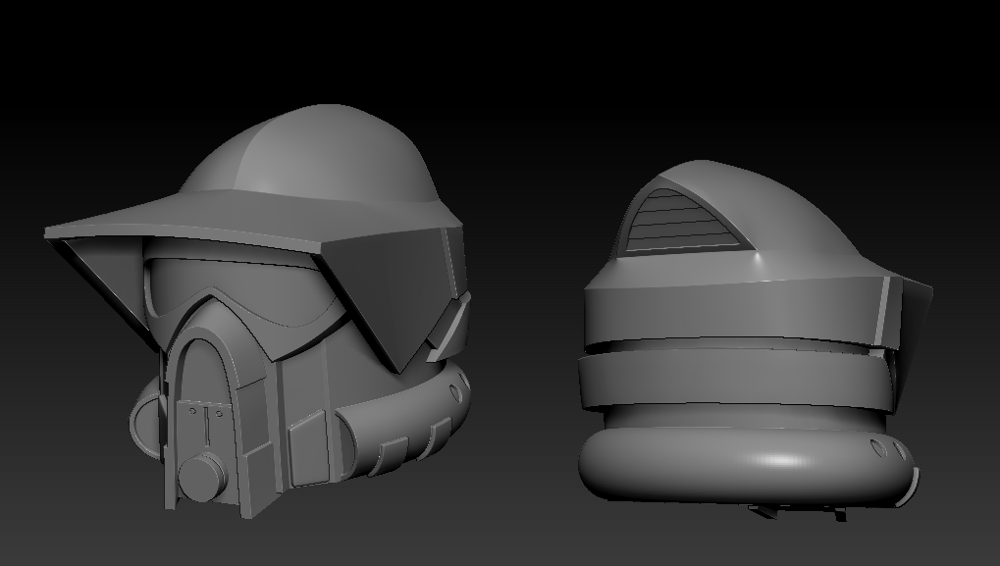Click the upper wraparound band on right helmet
The width and height of the screenshot is (1000, 566).
click(730, 310)
